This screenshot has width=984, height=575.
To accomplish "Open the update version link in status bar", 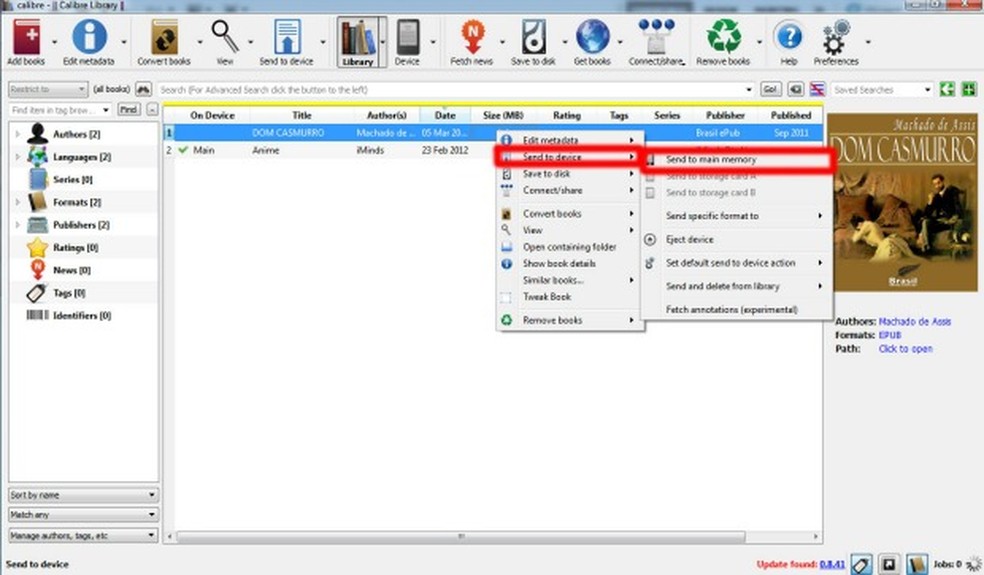I will (832, 564).
